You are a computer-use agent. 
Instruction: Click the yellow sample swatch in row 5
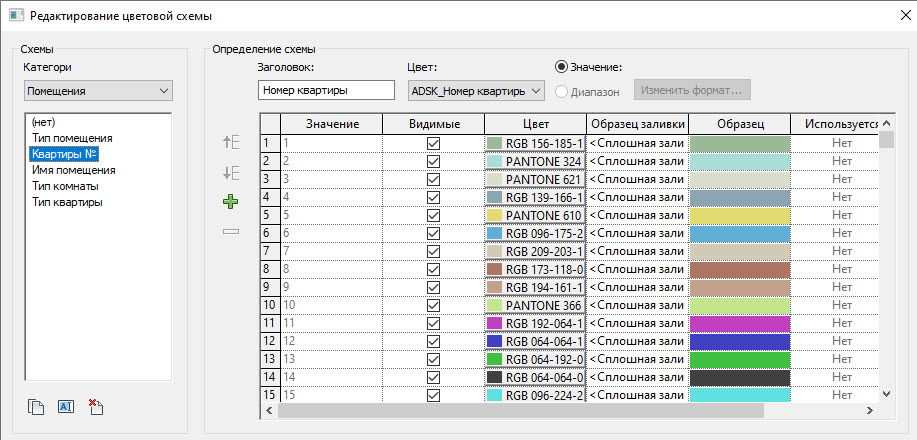[x=740, y=215]
